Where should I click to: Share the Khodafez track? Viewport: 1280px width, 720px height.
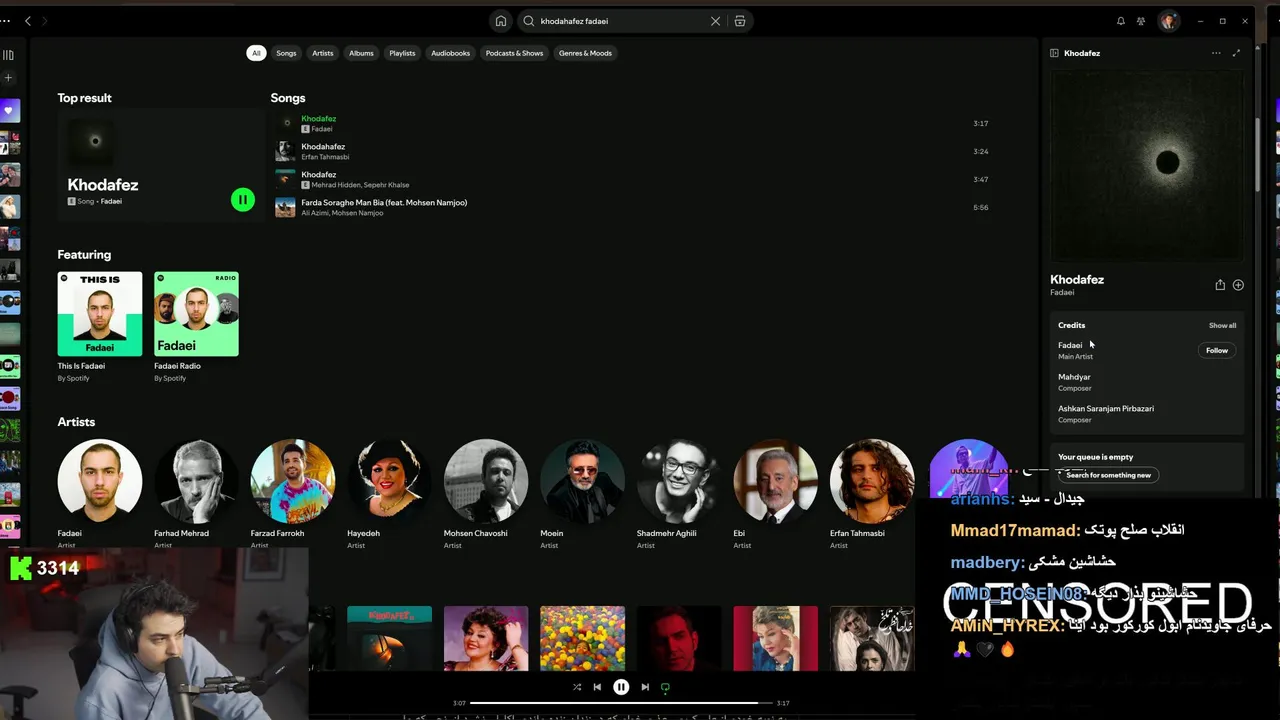pos(1220,285)
